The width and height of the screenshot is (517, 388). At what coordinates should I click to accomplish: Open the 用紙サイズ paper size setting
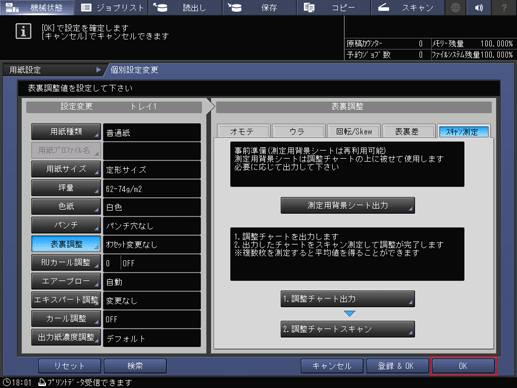[66, 169]
